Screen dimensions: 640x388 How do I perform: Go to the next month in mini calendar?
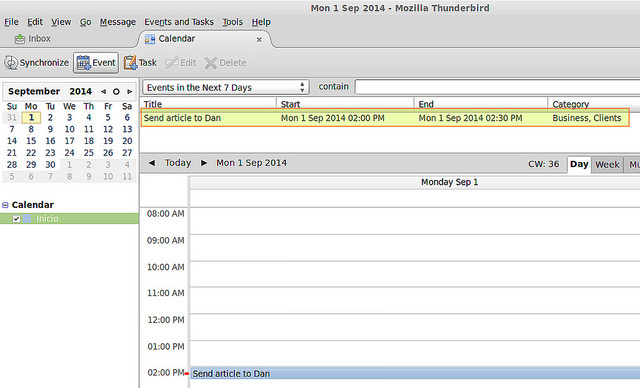tap(129, 91)
